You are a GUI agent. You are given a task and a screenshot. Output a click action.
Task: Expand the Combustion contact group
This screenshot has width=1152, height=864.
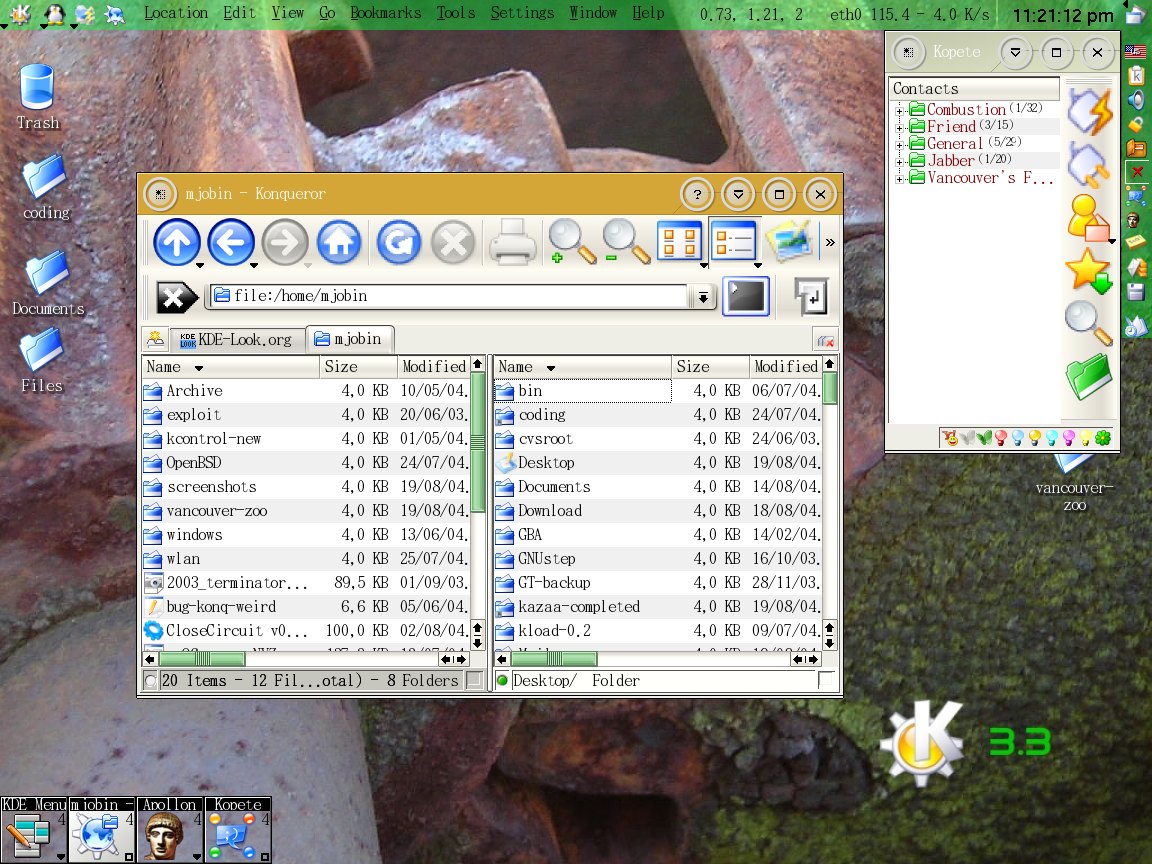coord(899,110)
